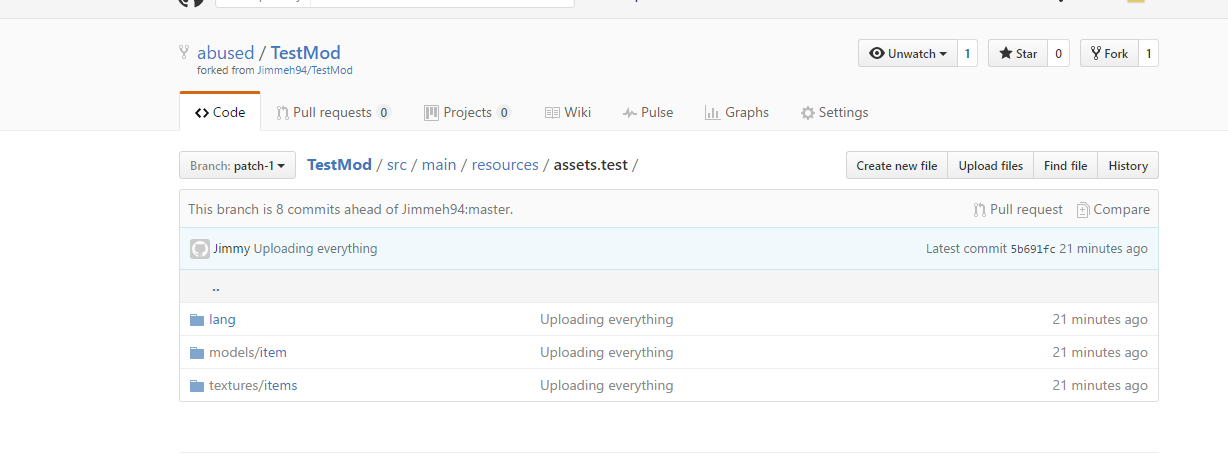Create a Pull request from this branch
The image size is (1228, 460).
[1018, 209]
